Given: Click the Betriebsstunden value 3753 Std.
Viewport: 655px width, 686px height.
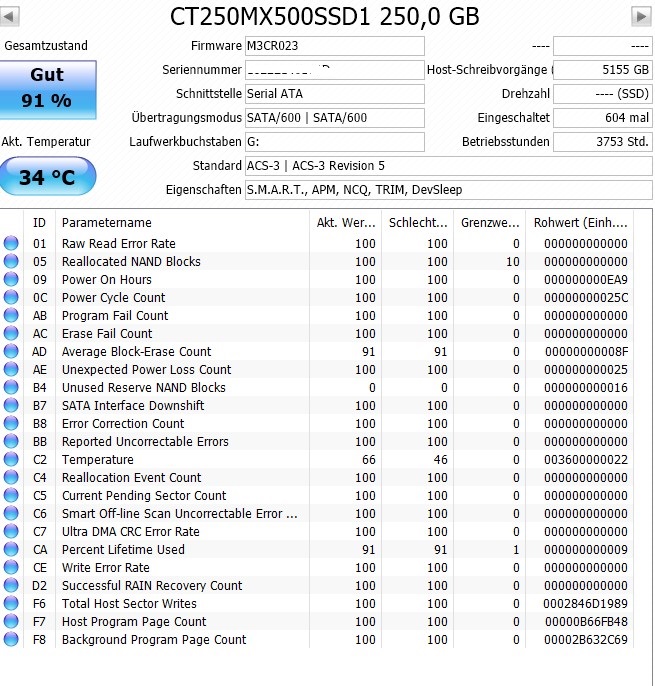Looking at the screenshot, I should point(602,142).
